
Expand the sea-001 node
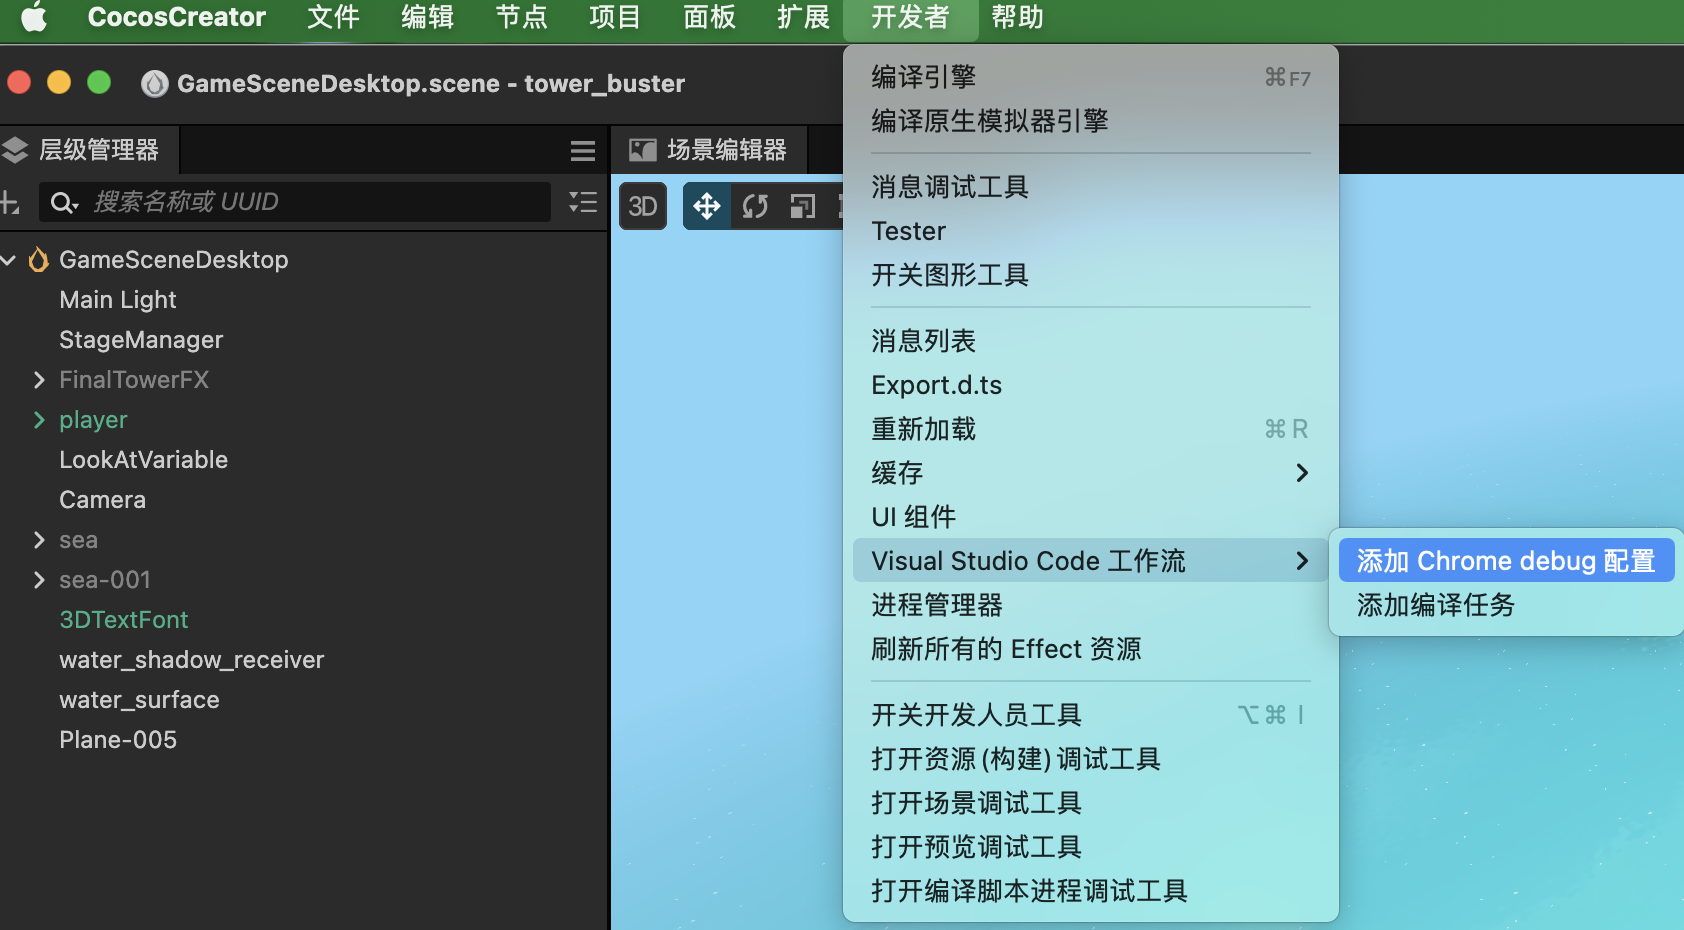click(39, 579)
